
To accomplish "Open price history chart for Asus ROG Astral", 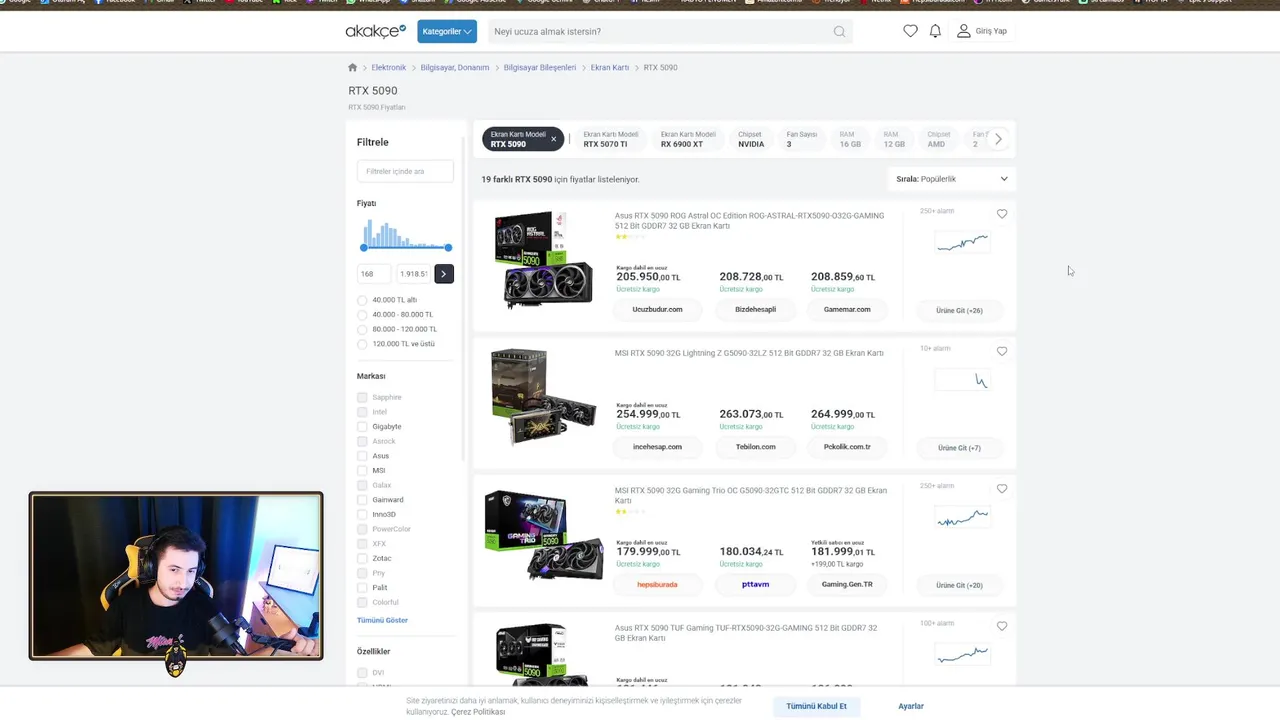I will tap(961, 242).
